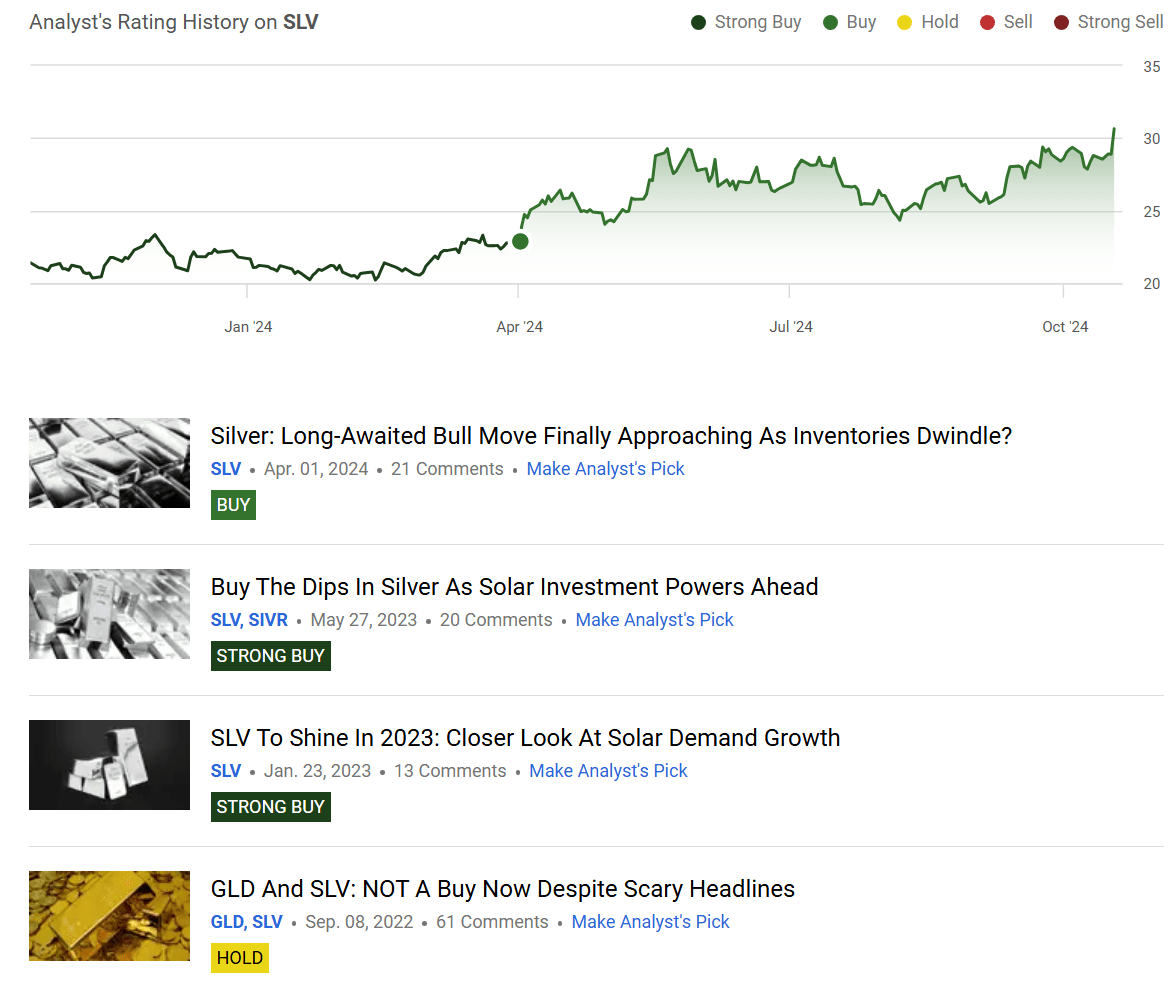
Task: Open the SLV To Shine thumbnail image
Action: 109,765
